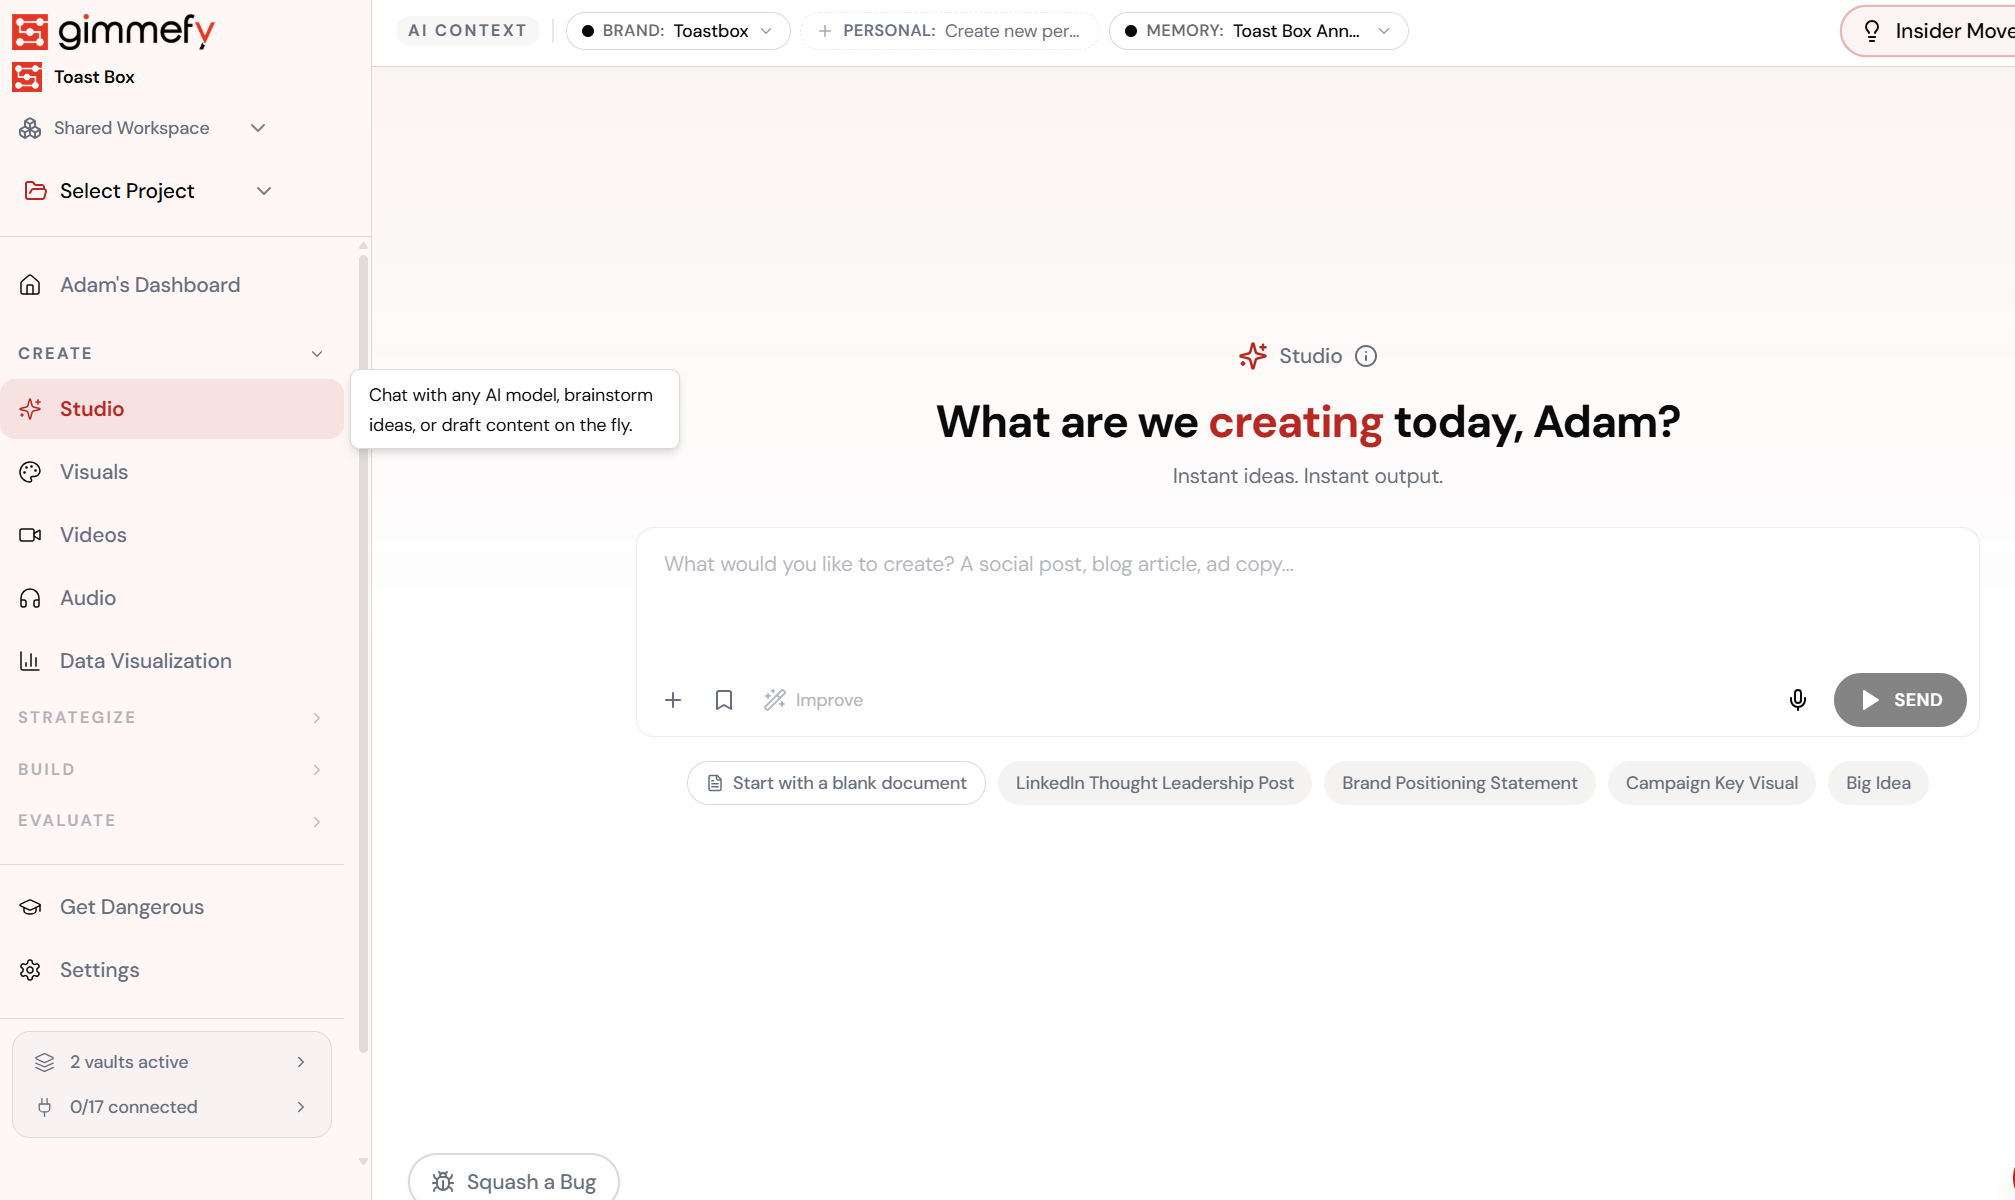
Task: Collapse the CREATE section
Action: 316,353
